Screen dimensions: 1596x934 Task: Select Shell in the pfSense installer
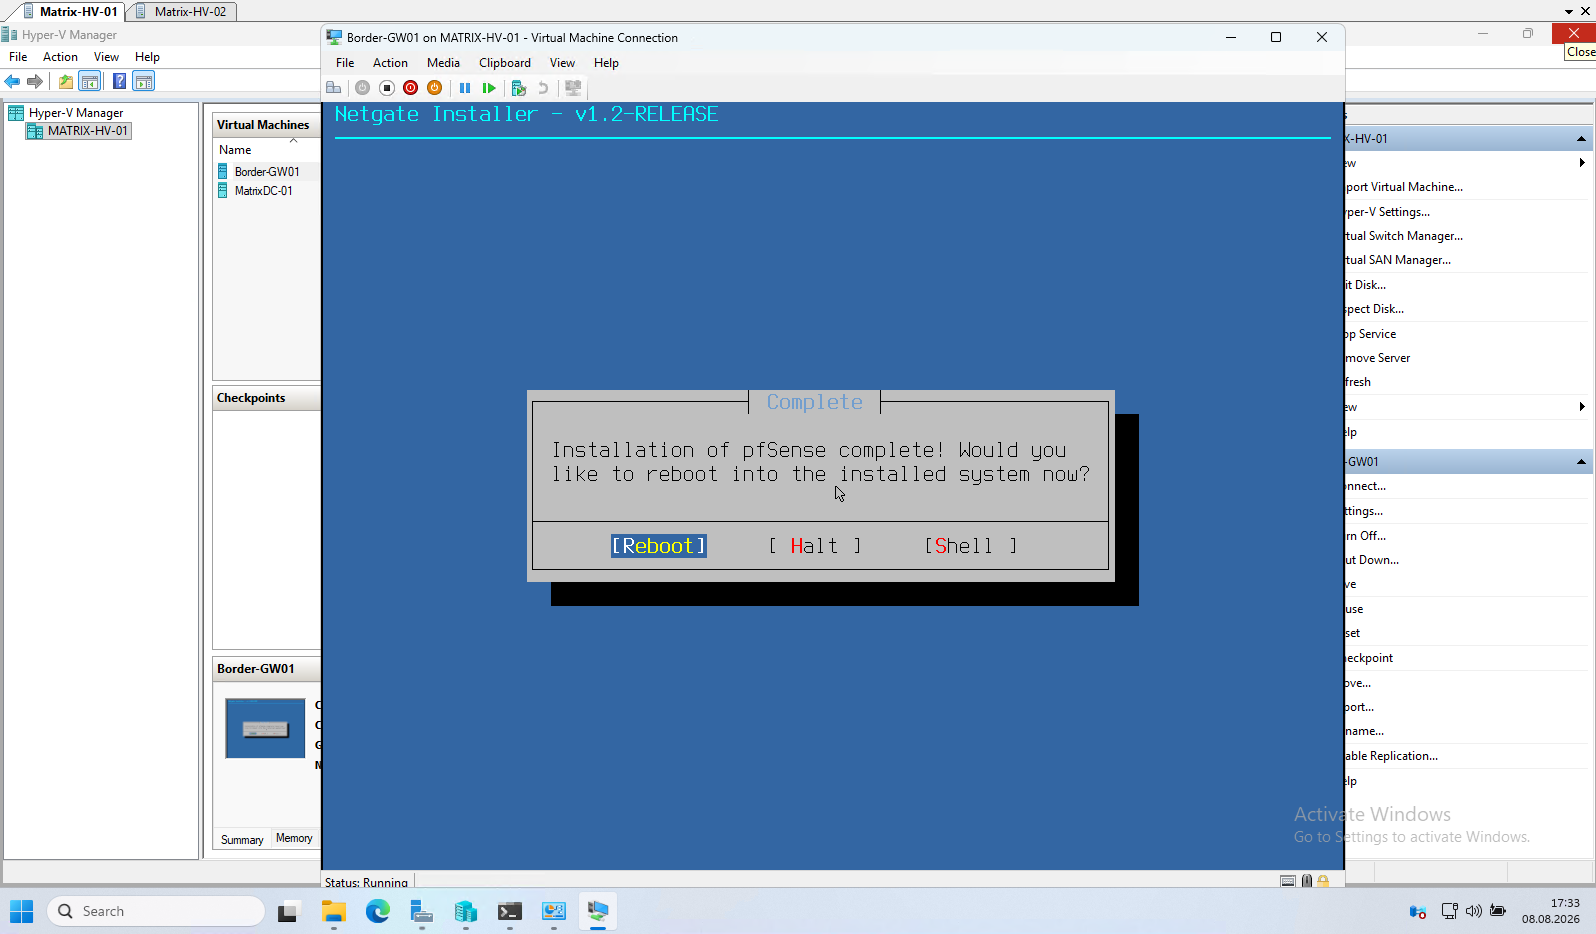click(970, 546)
